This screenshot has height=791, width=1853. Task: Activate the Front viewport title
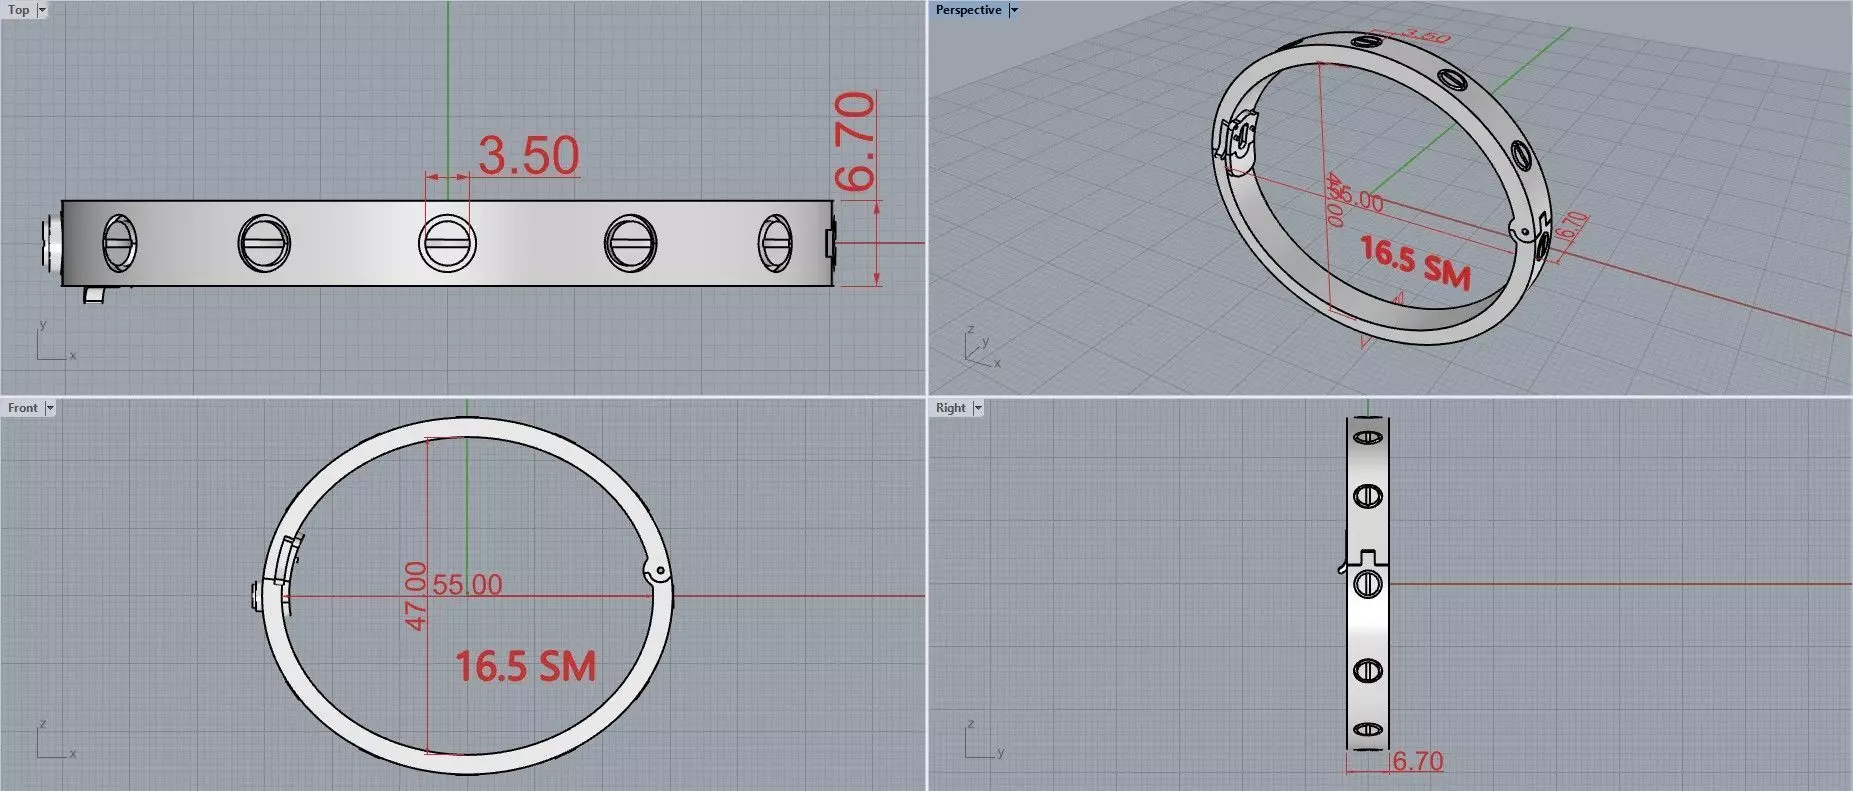[23, 408]
